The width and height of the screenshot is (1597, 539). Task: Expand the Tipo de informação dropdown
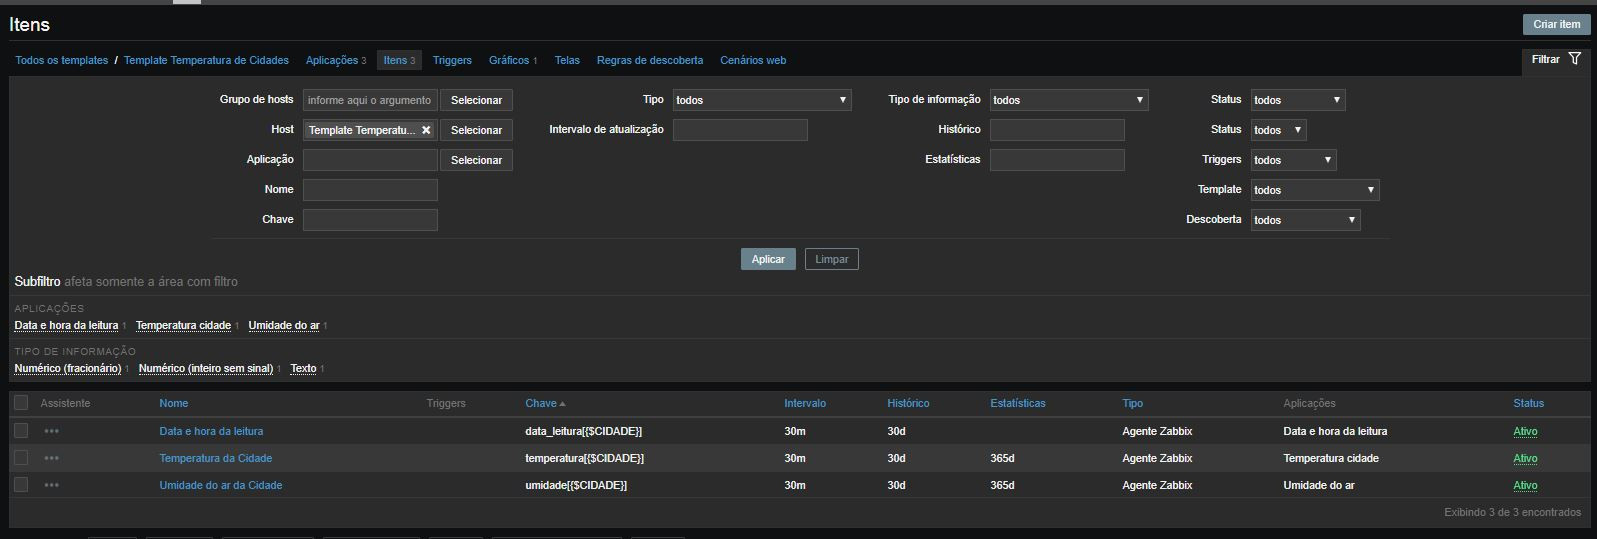[1068, 100]
